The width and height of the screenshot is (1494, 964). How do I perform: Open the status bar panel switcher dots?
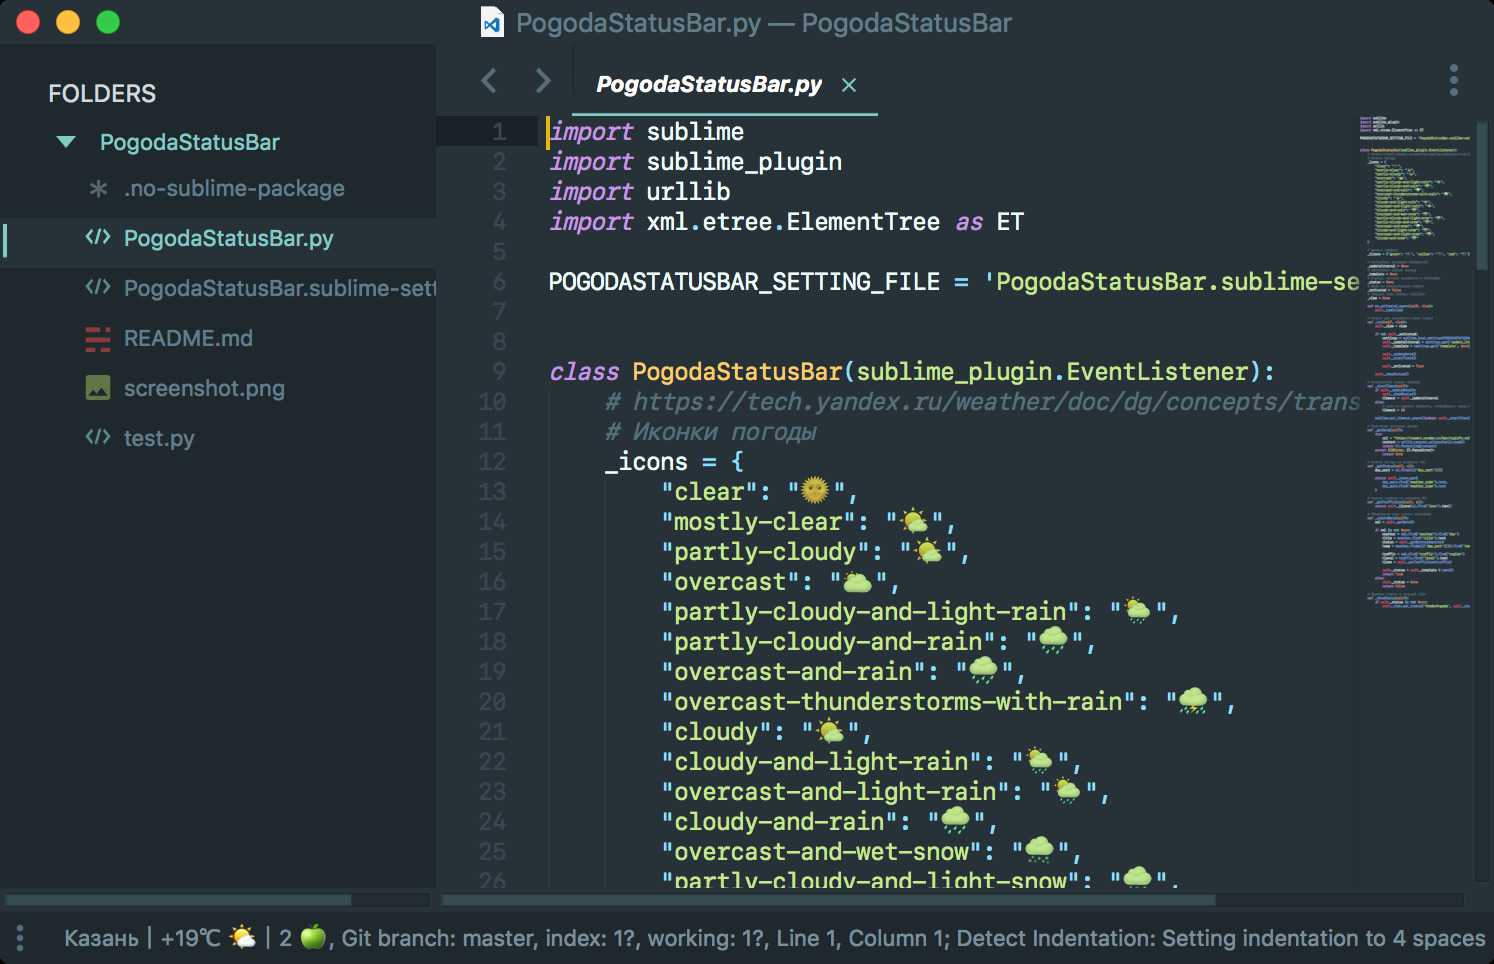coord(20,938)
